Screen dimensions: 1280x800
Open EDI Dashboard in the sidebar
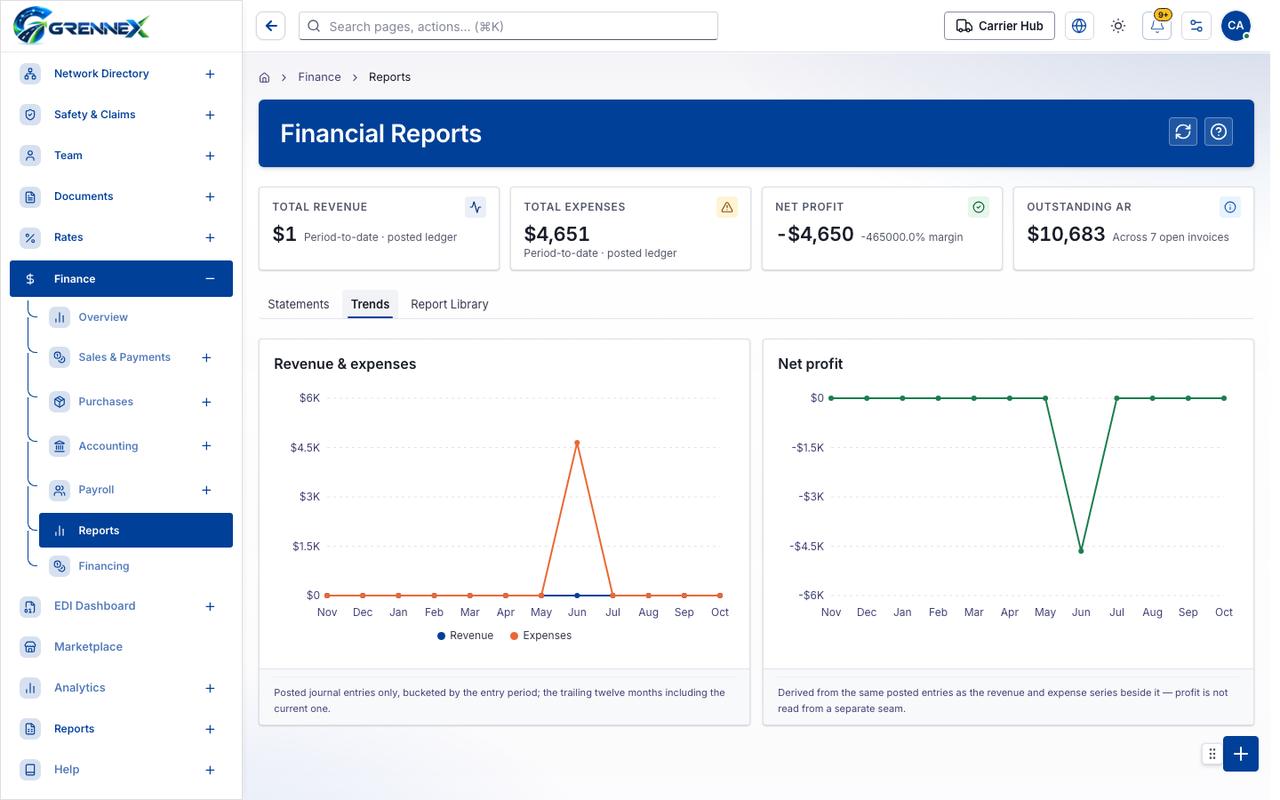click(x=94, y=606)
